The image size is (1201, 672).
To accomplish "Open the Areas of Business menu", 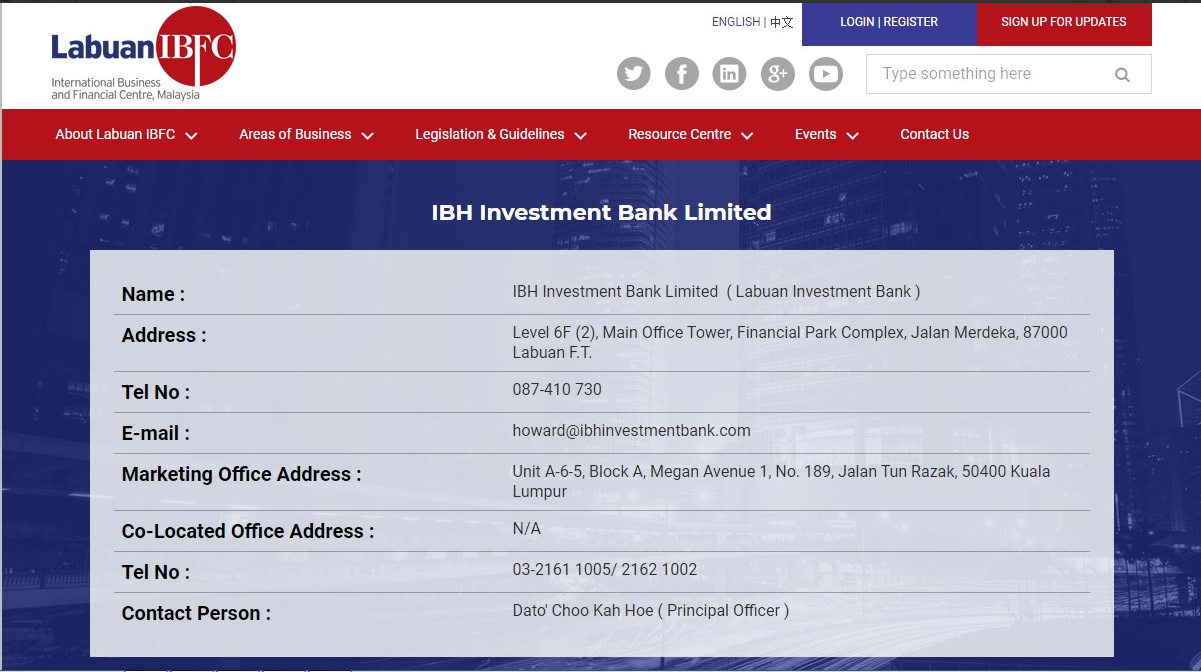I will point(296,134).
